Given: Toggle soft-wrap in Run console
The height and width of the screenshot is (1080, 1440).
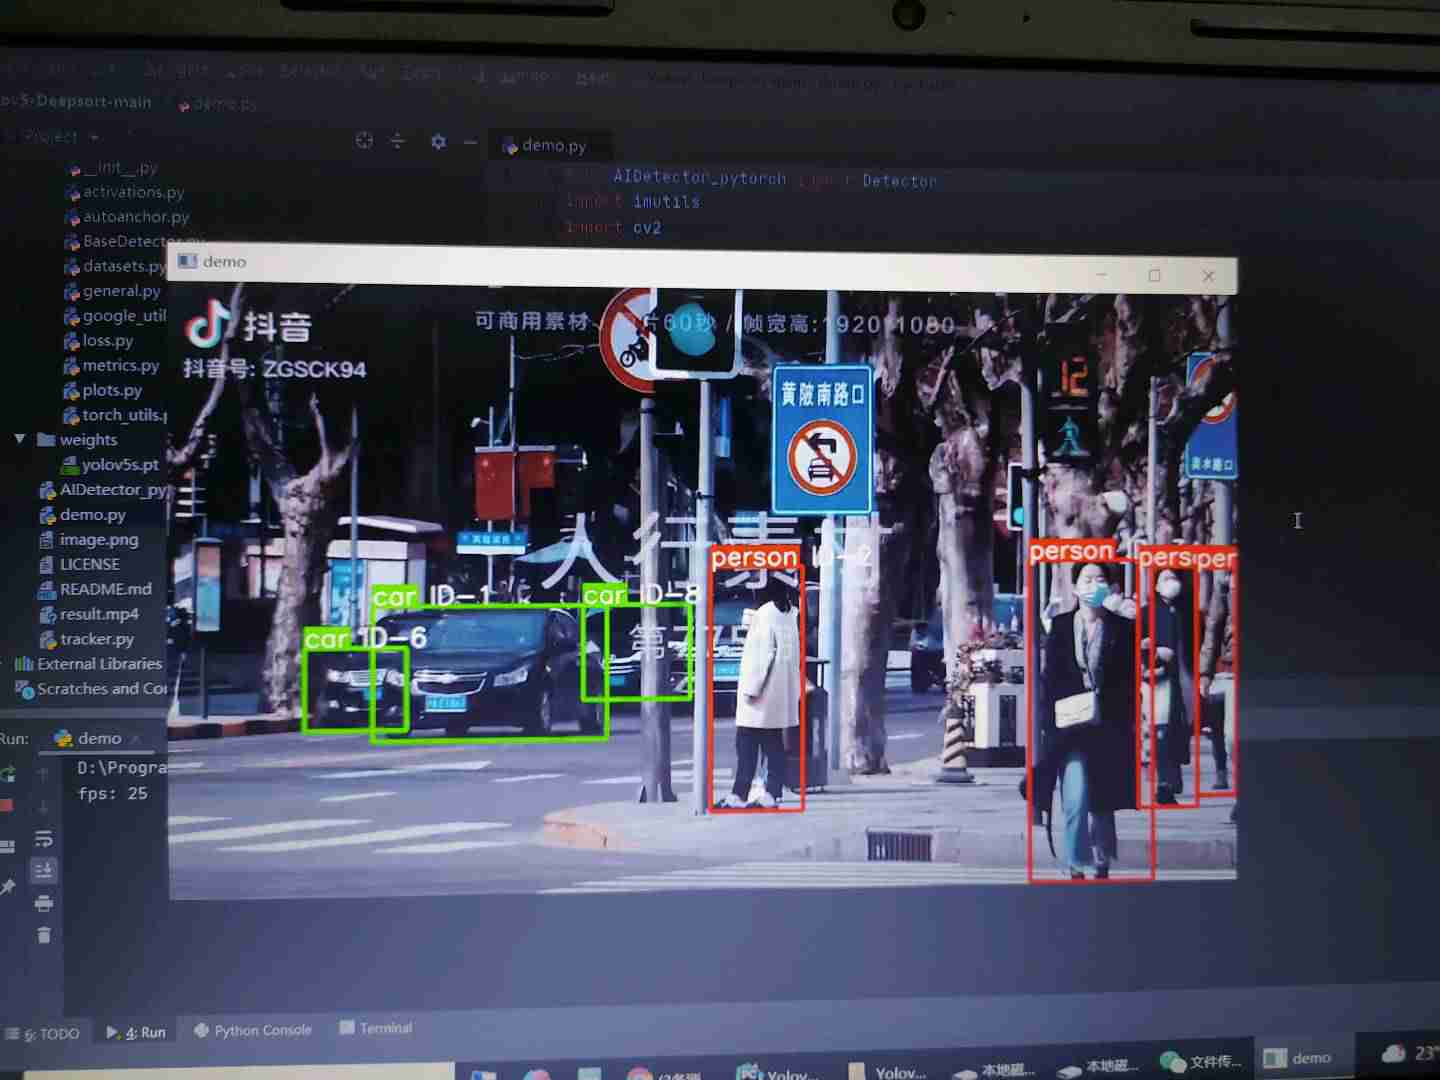Looking at the screenshot, I should (44, 839).
